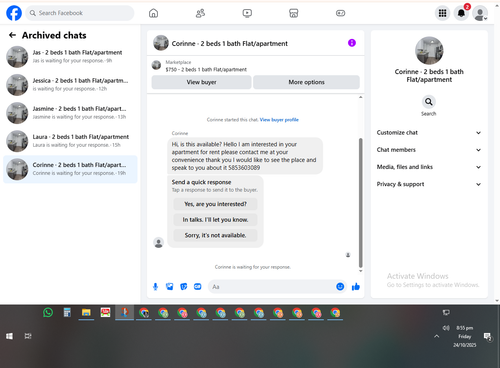
Task: Click the GIF picker icon
Action: pos(198,287)
